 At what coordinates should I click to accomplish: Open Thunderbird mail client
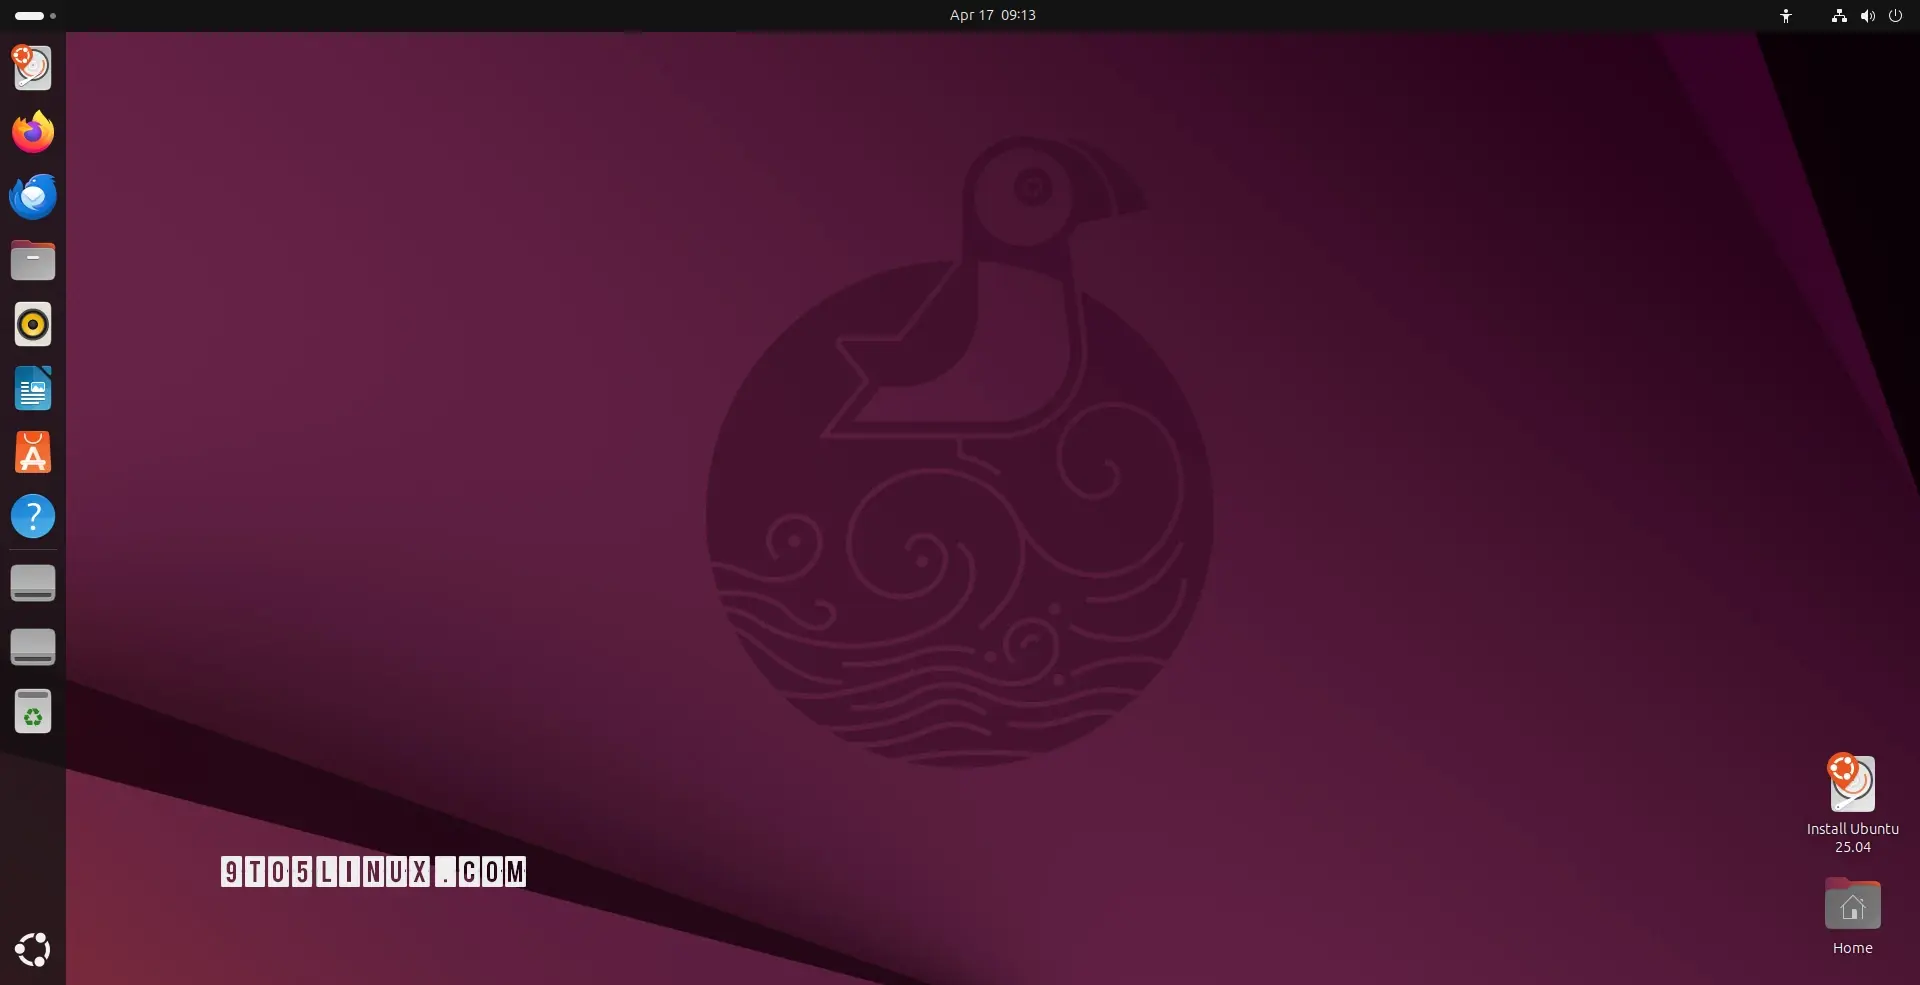coord(33,196)
